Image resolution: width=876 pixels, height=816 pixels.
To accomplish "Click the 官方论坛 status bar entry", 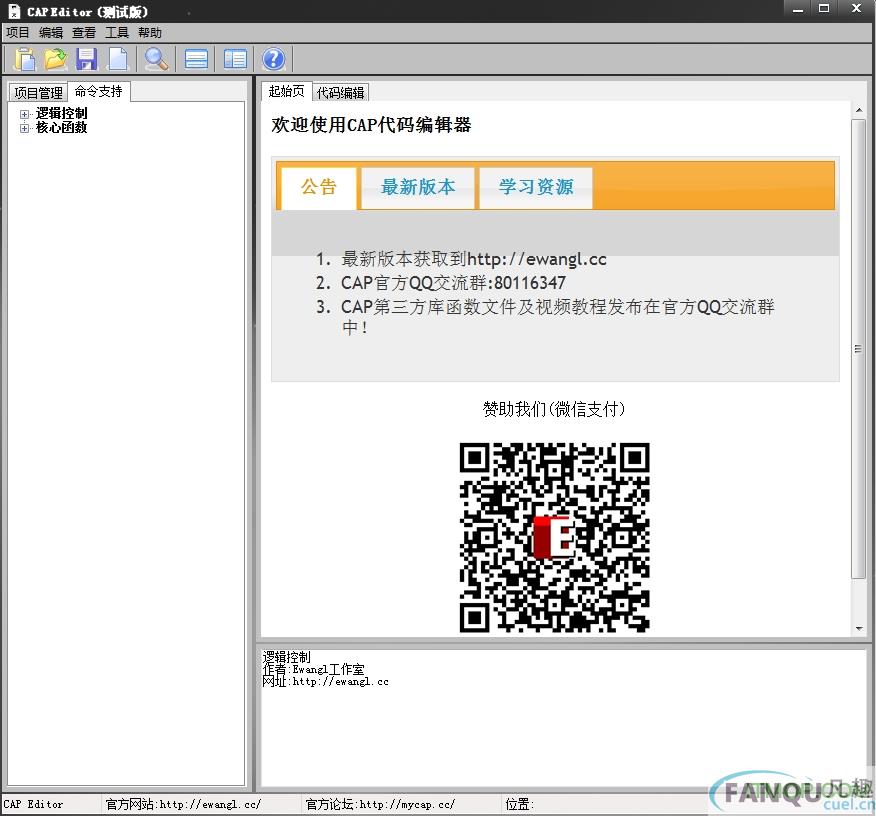I will click(x=380, y=804).
